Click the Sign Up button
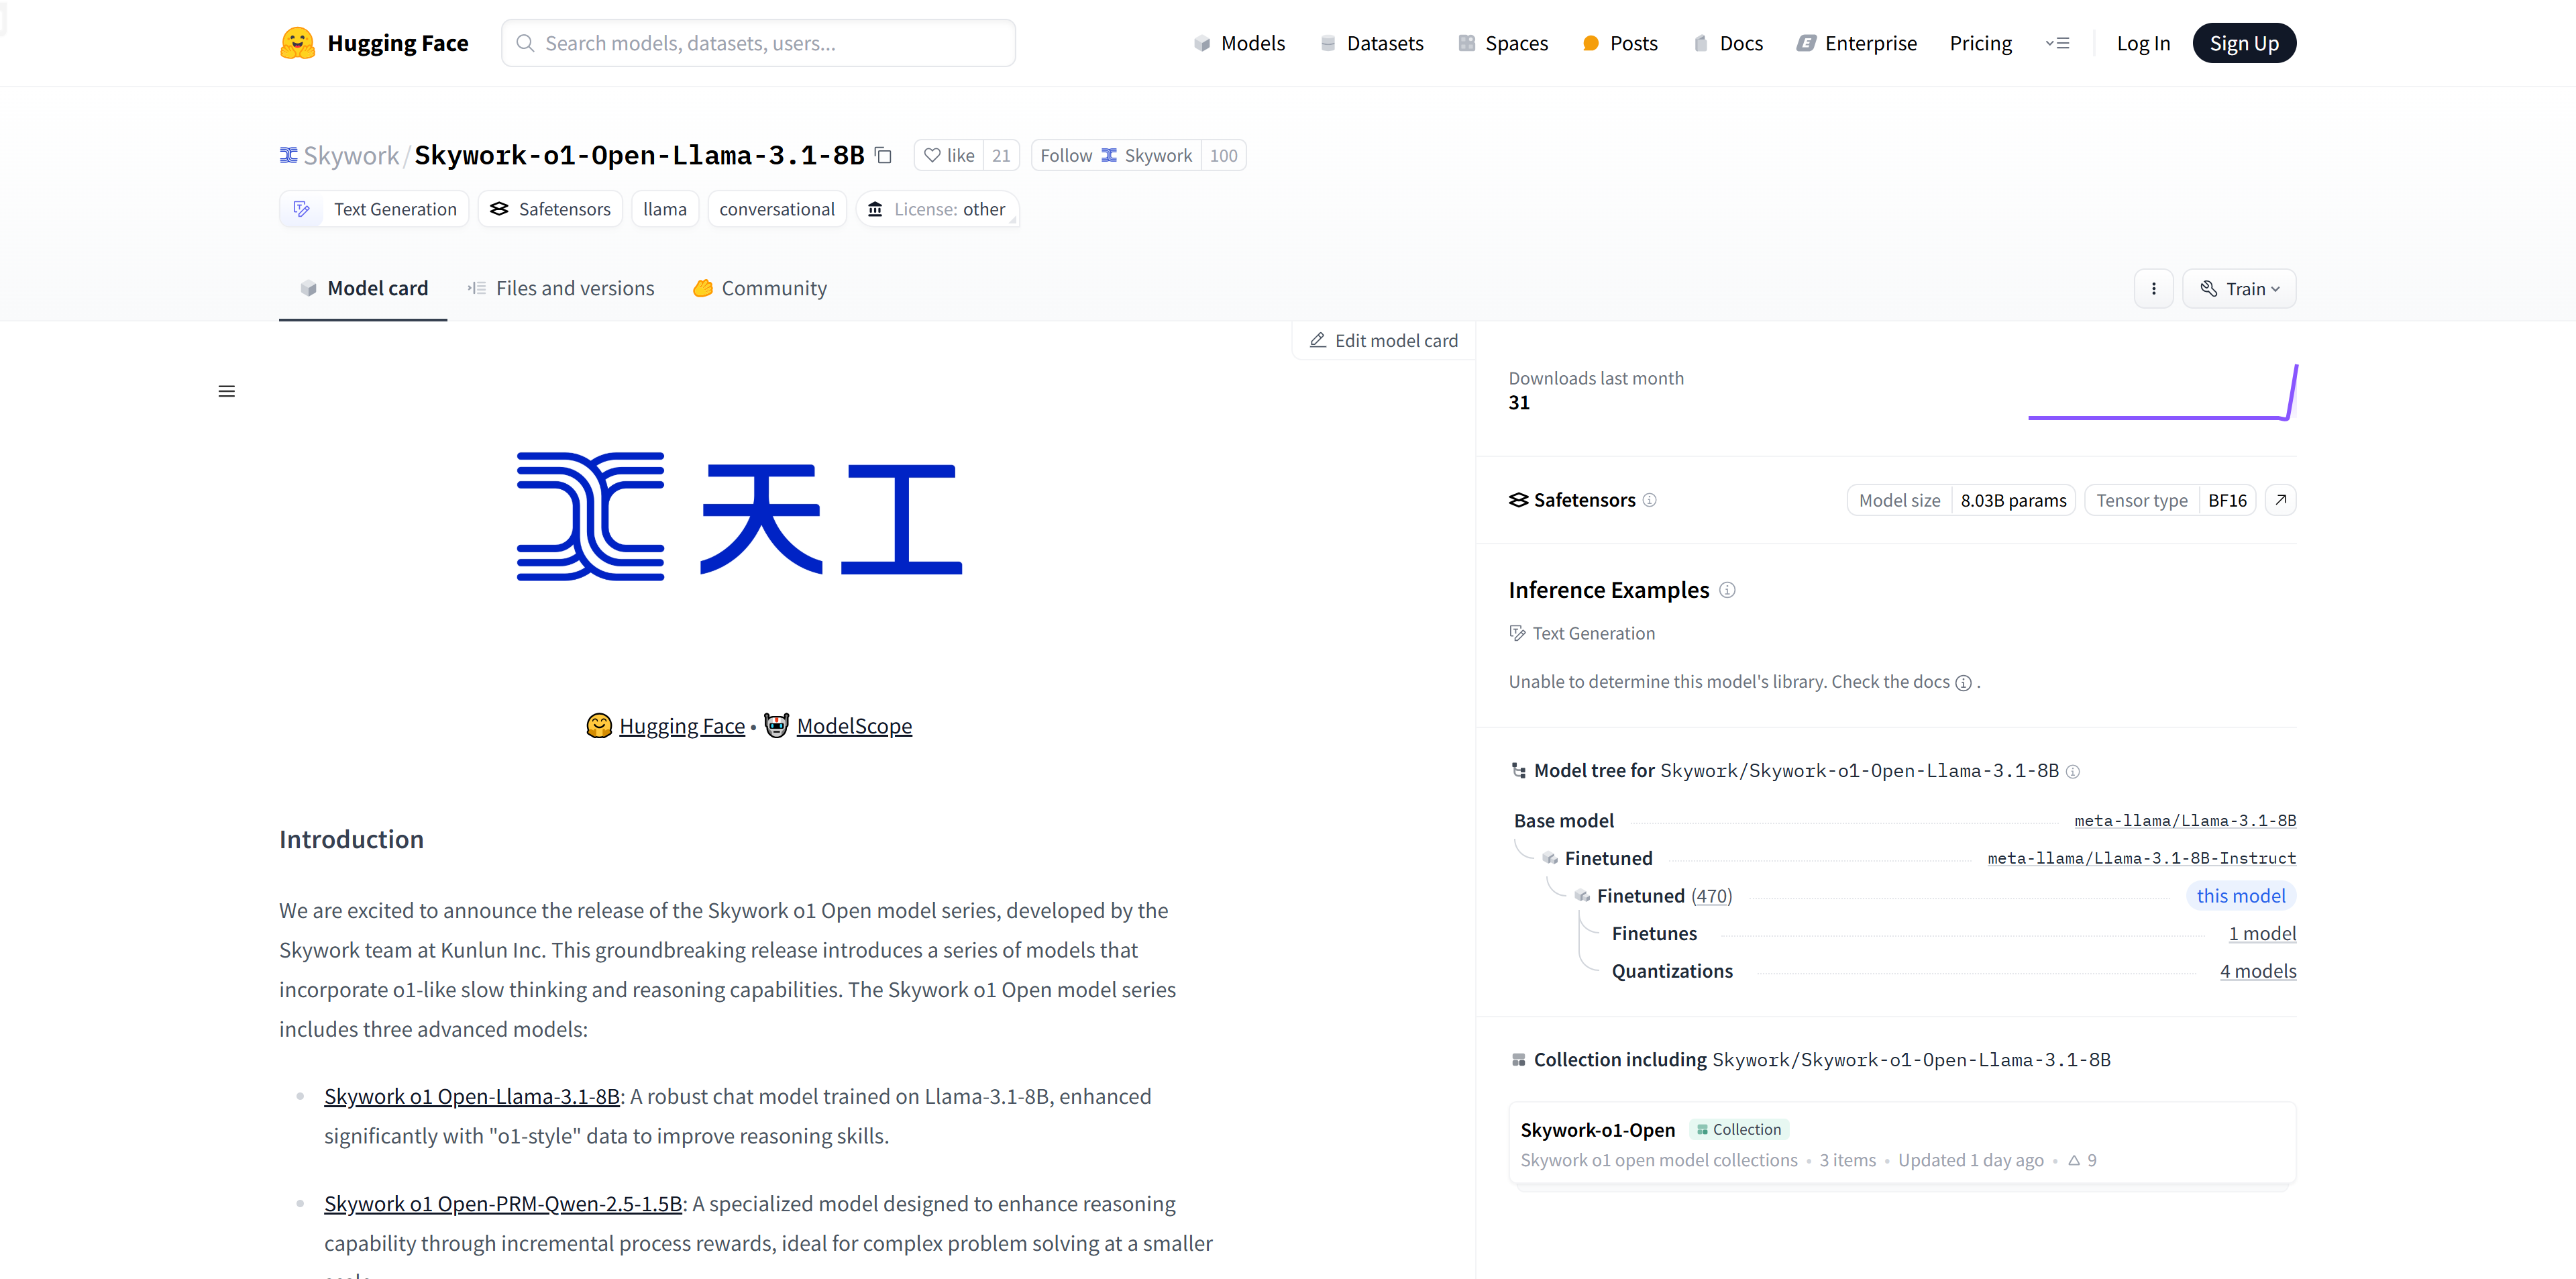2576x1279 pixels. tap(2244, 43)
